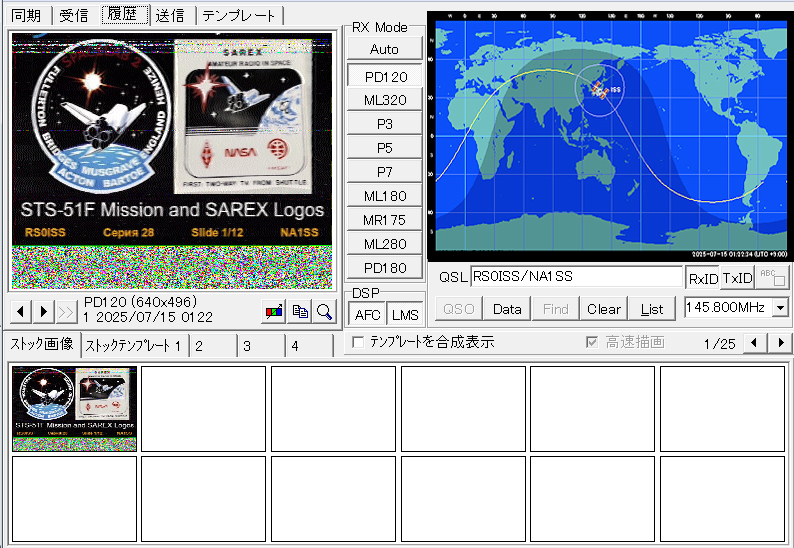Open stock template tab 2
794x548 pixels.
[x=213, y=346]
